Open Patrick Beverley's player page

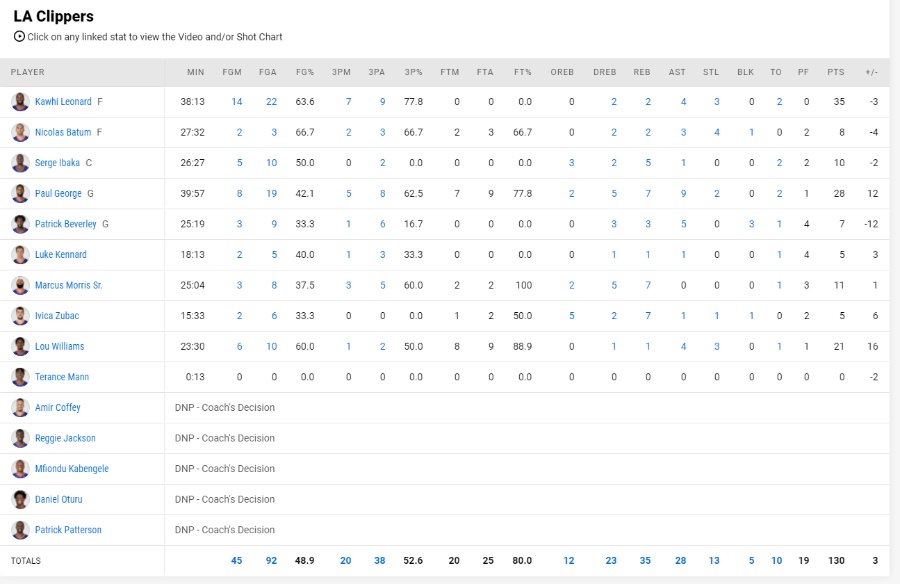pos(65,224)
